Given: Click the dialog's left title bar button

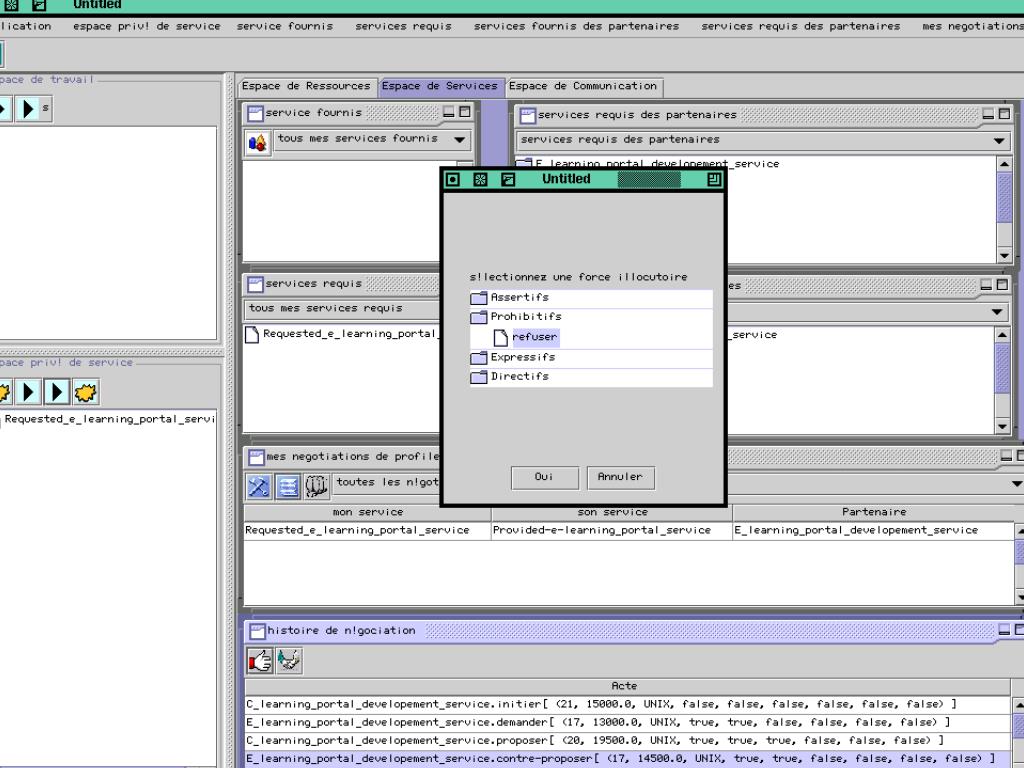Looking at the screenshot, I should [x=453, y=180].
